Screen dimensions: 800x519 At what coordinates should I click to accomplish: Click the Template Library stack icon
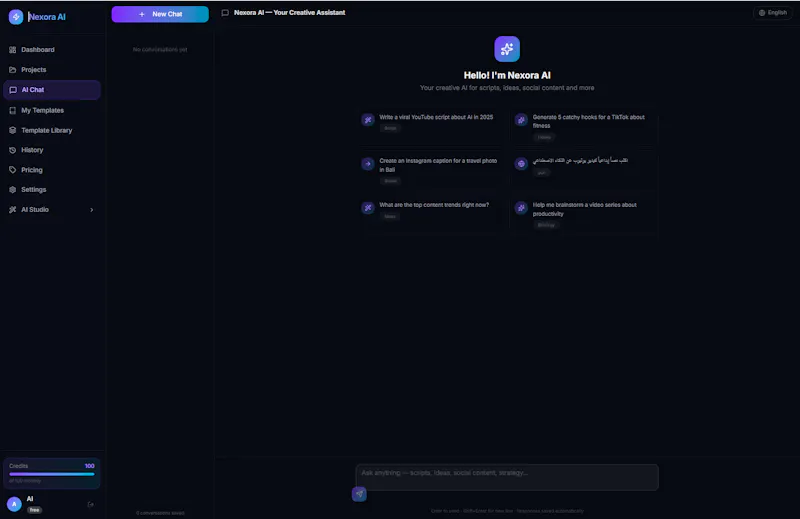pyautogui.click(x=13, y=130)
